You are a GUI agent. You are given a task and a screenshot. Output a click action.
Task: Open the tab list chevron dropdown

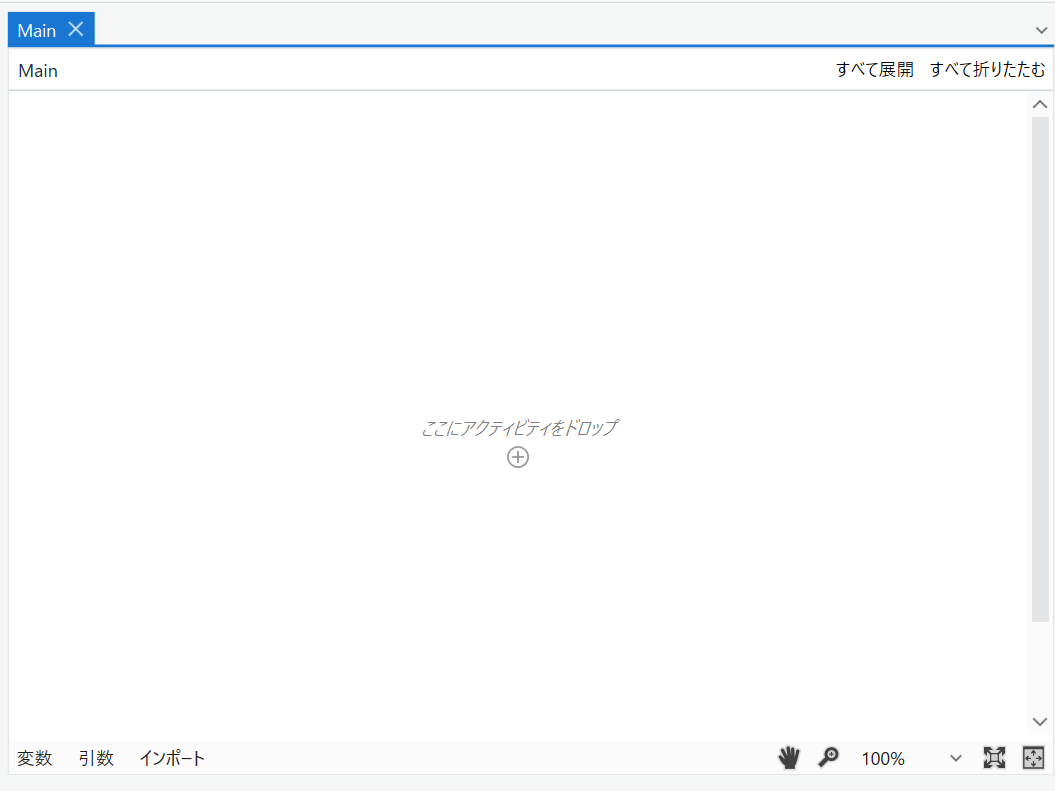[1041, 30]
